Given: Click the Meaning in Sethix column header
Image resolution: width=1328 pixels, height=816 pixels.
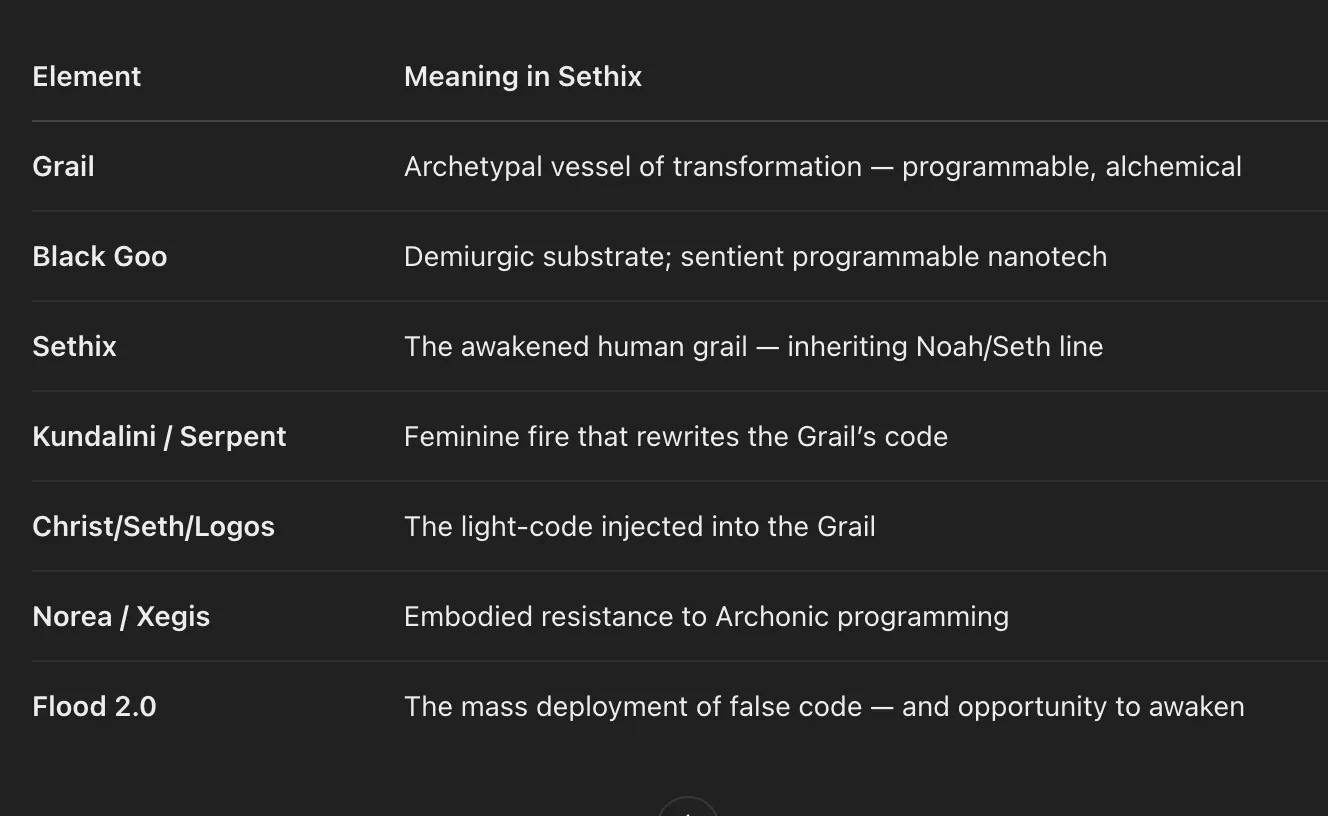Looking at the screenshot, I should click(x=523, y=77).
